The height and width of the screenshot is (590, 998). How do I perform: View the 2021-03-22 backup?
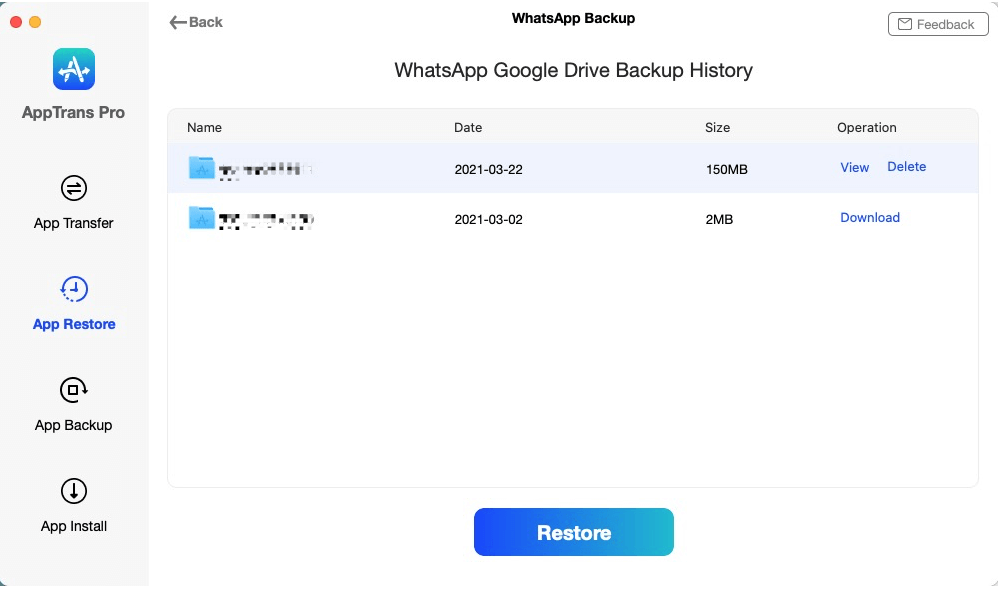pyautogui.click(x=854, y=167)
